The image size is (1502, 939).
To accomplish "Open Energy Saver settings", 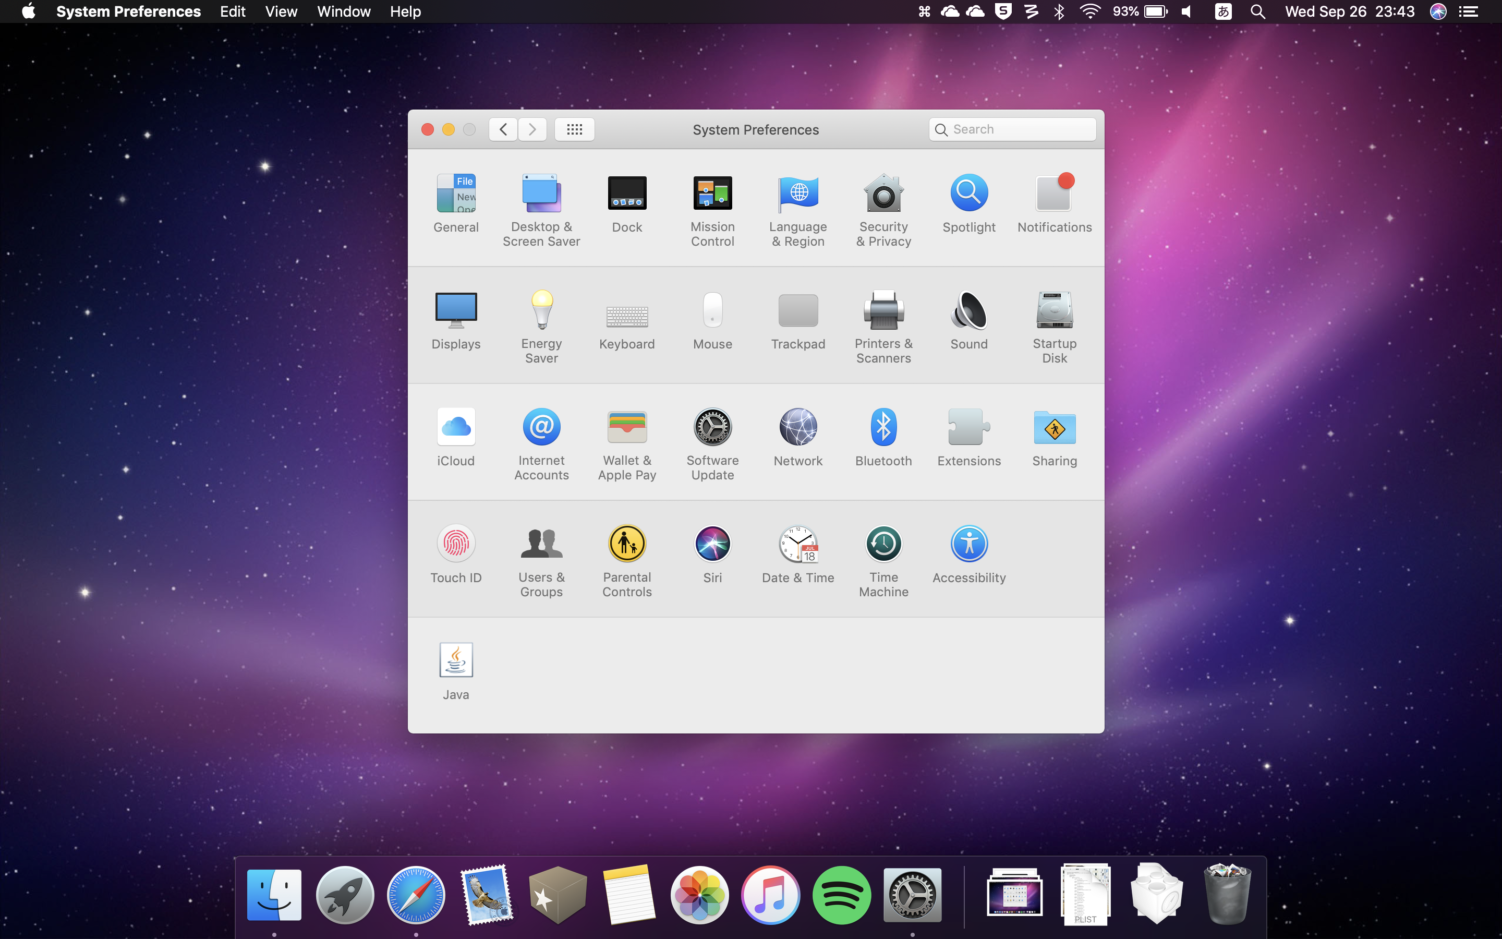I will (x=541, y=327).
